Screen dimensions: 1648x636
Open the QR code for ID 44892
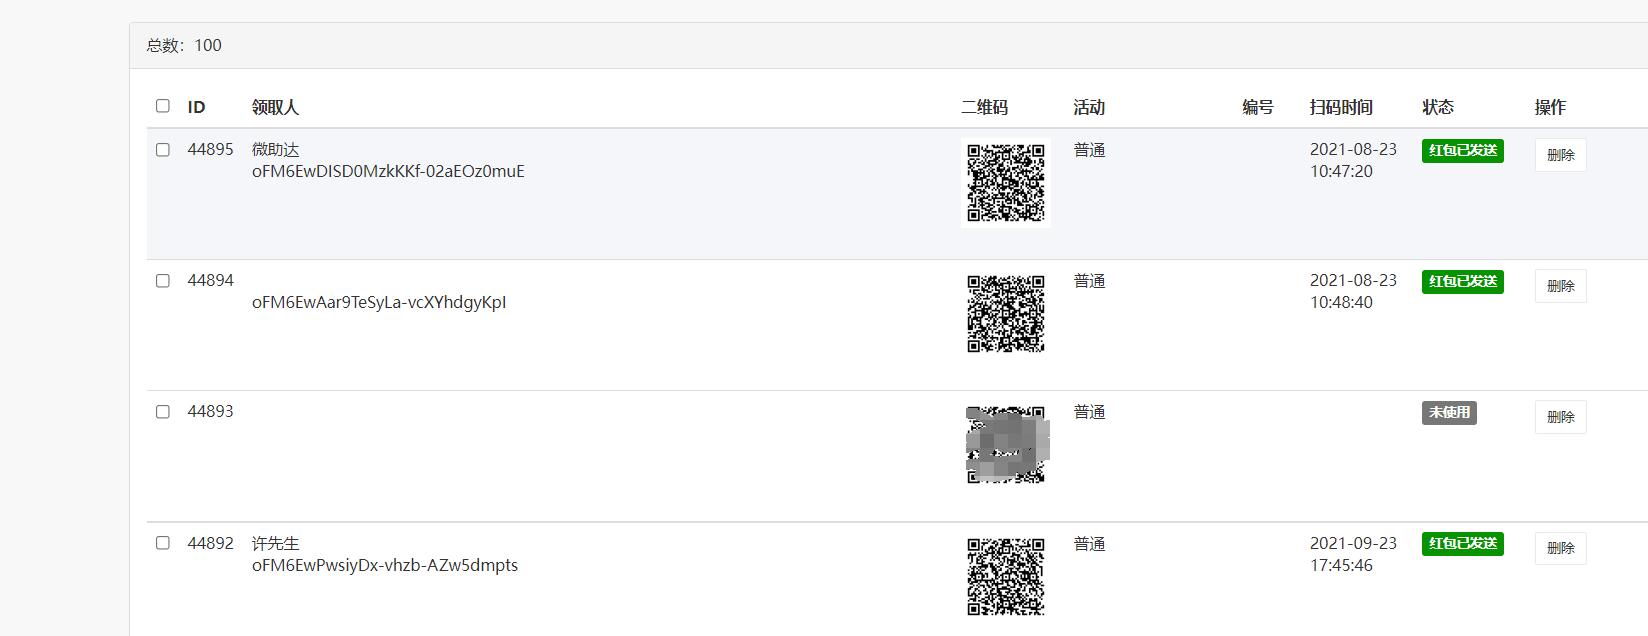point(1006,577)
